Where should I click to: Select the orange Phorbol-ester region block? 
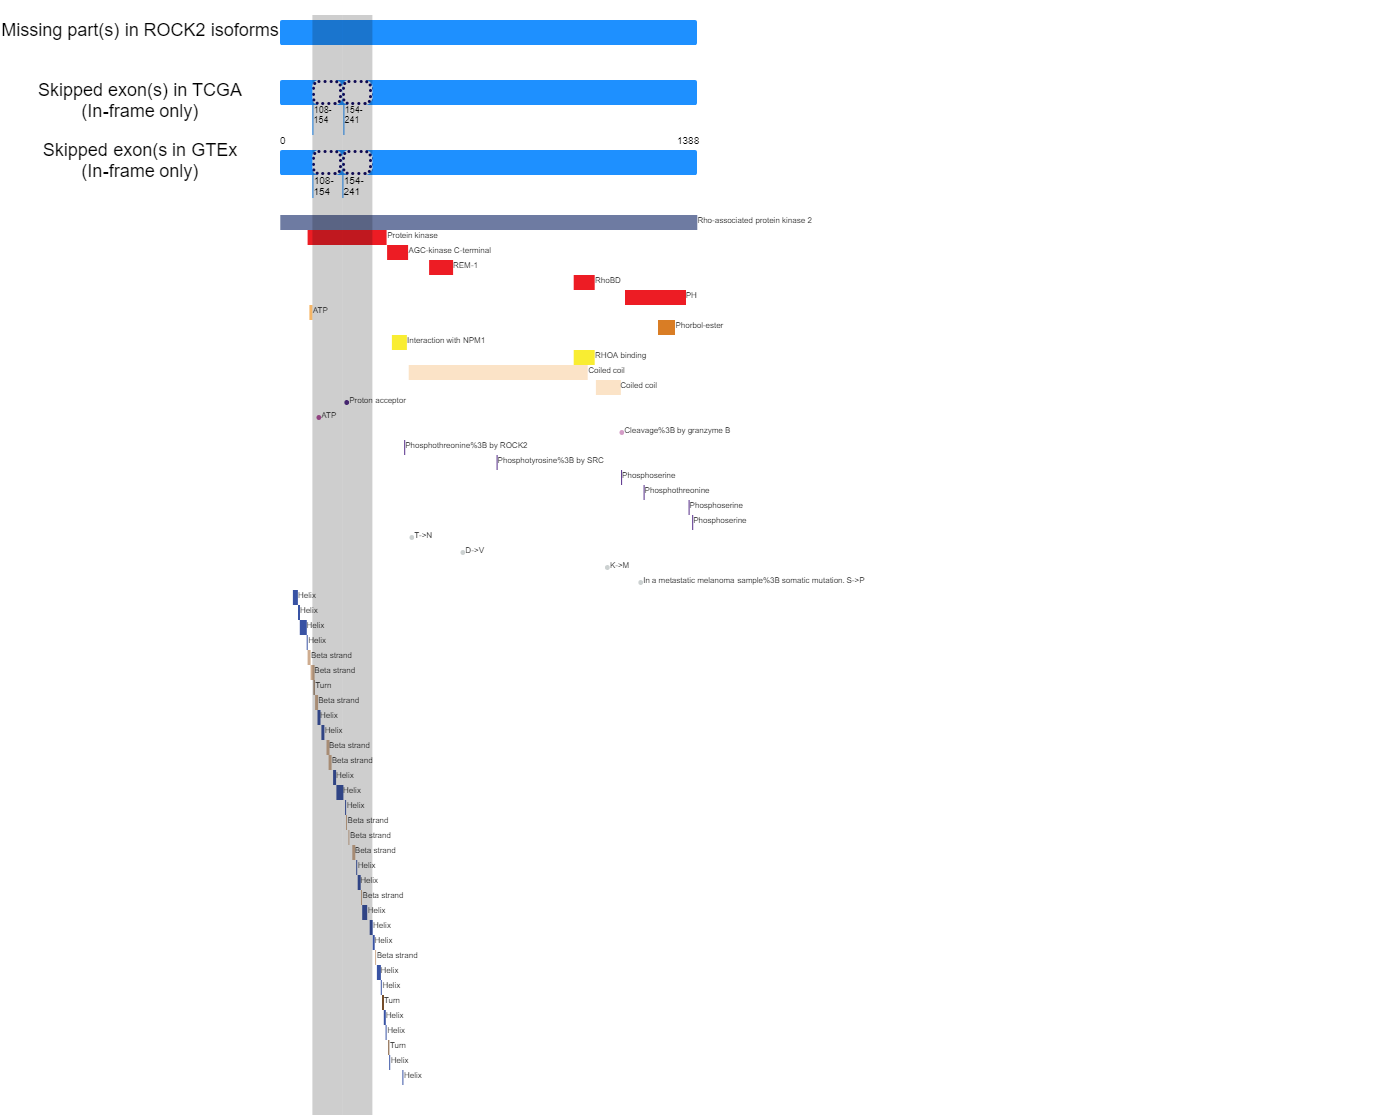click(x=666, y=327)
